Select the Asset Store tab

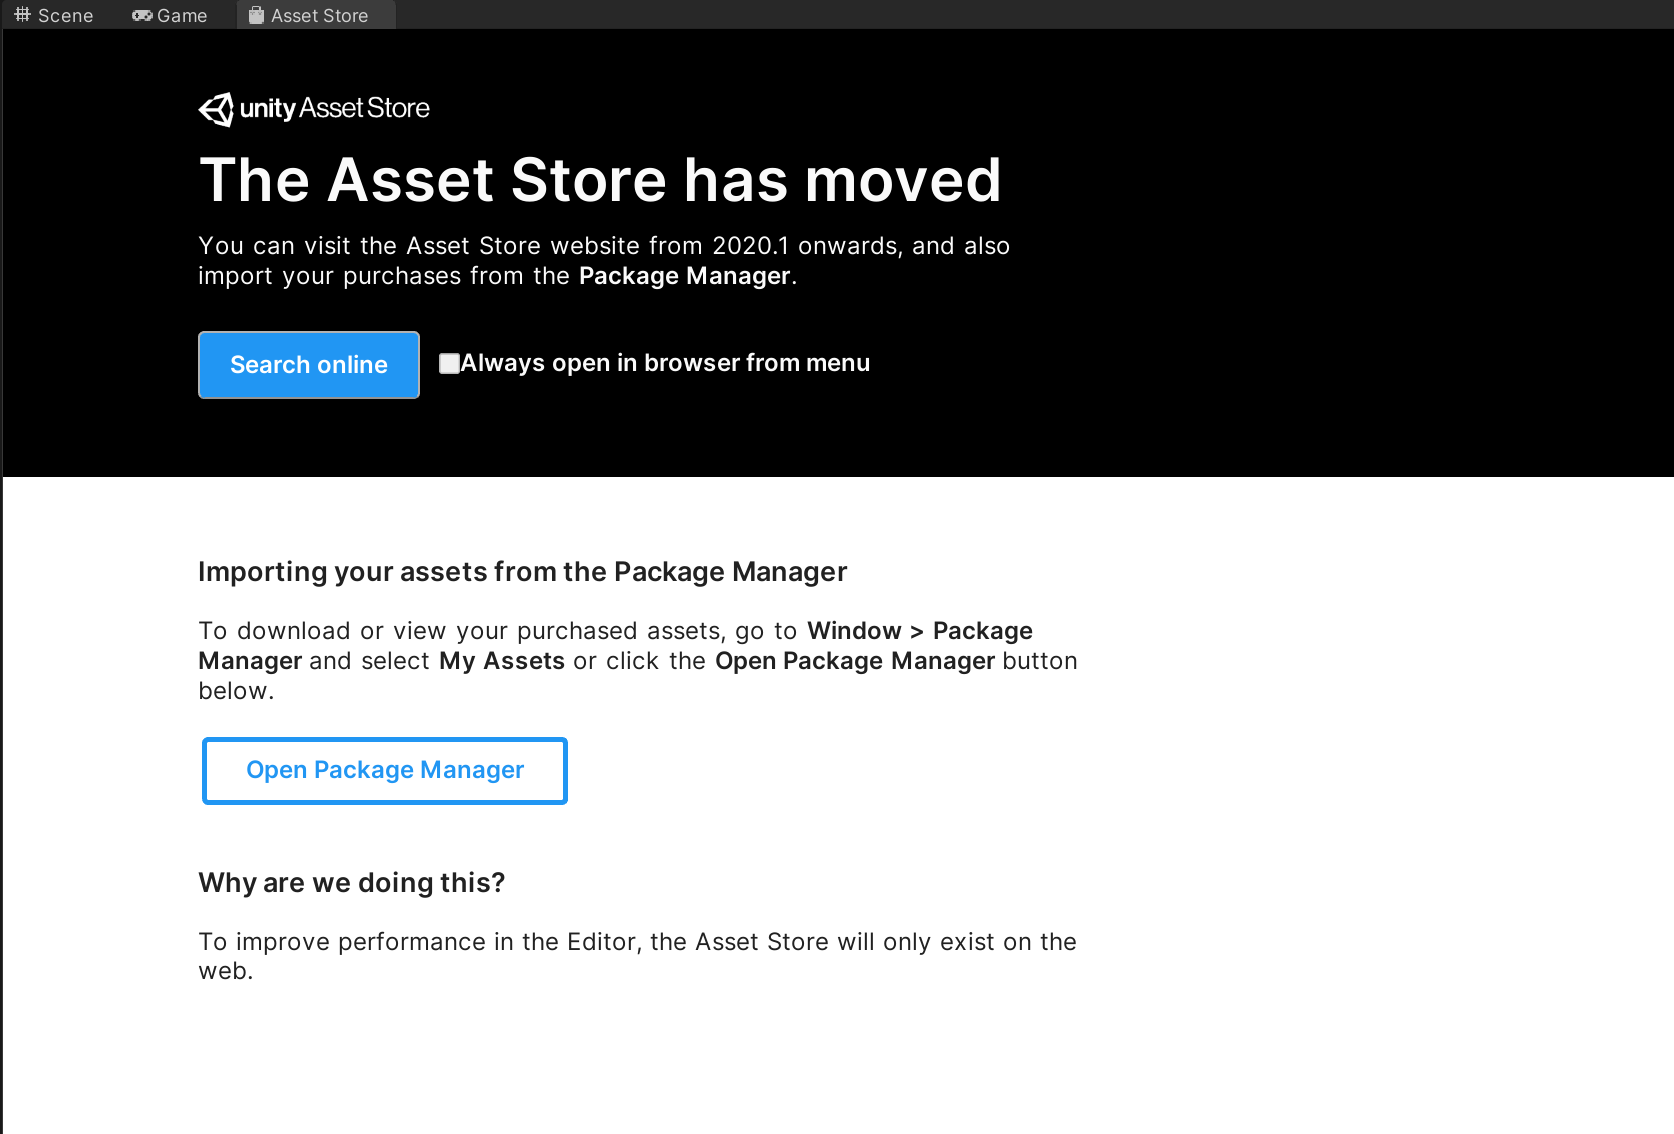pos(316,15)
